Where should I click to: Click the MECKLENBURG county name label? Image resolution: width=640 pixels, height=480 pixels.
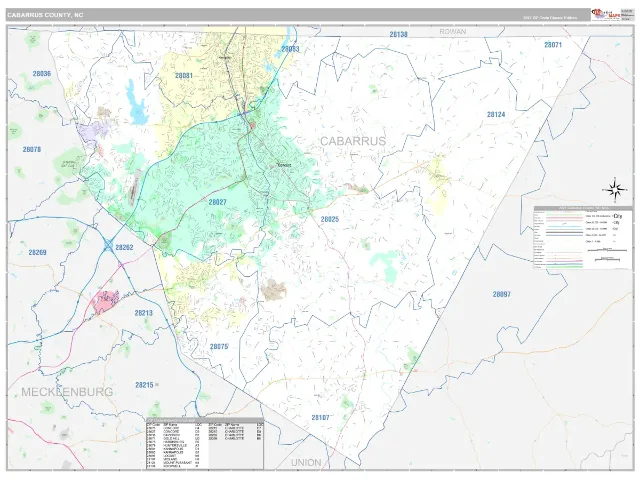67,392
